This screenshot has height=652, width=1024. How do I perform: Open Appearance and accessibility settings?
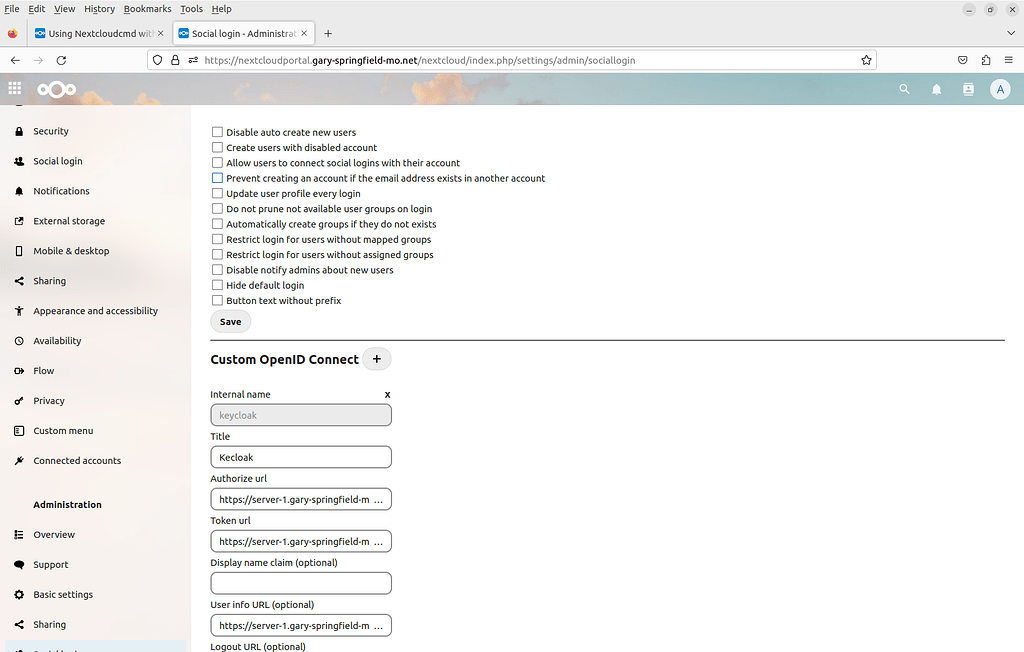tap(95, 311)
